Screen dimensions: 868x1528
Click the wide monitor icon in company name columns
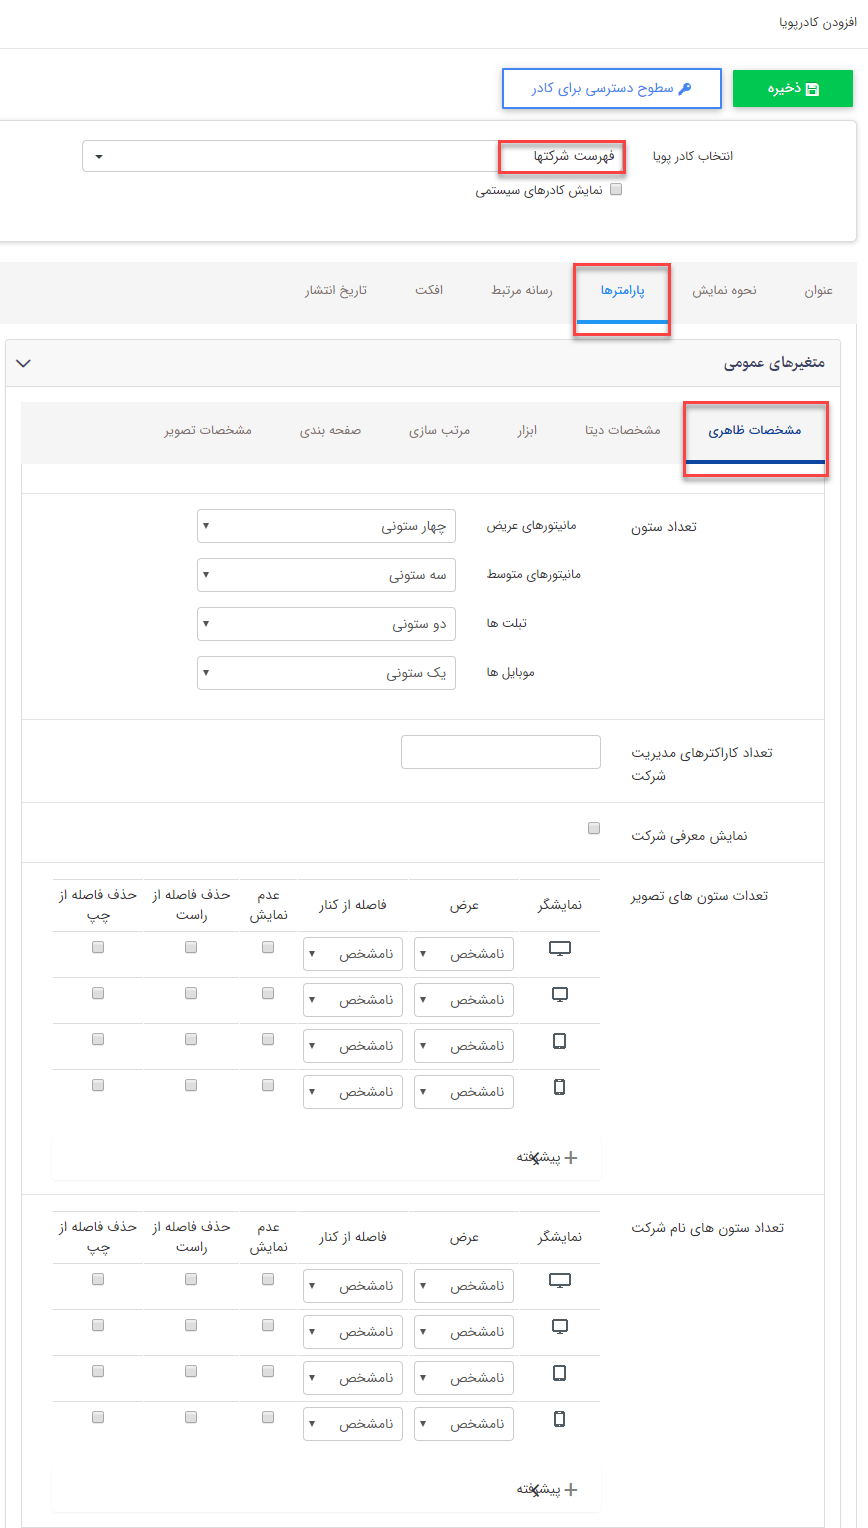tap(560, 1280)
